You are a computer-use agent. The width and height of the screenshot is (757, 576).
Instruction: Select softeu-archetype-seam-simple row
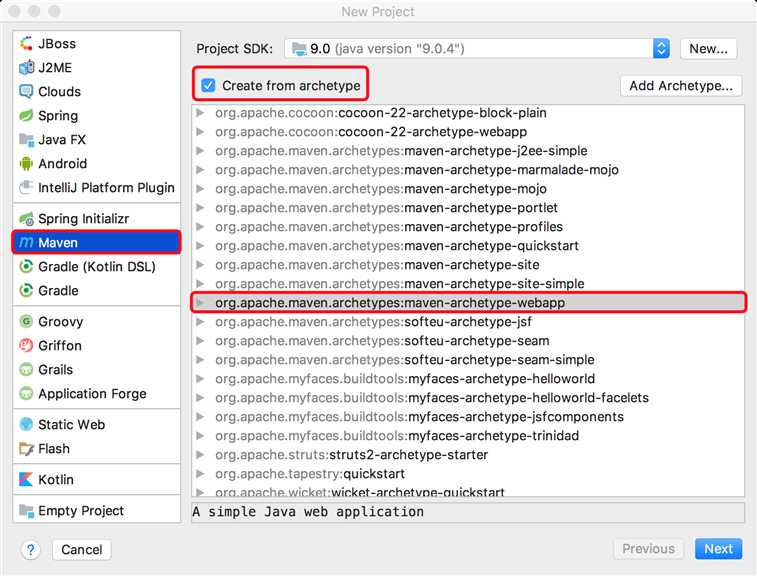click(x=468, y=360)
